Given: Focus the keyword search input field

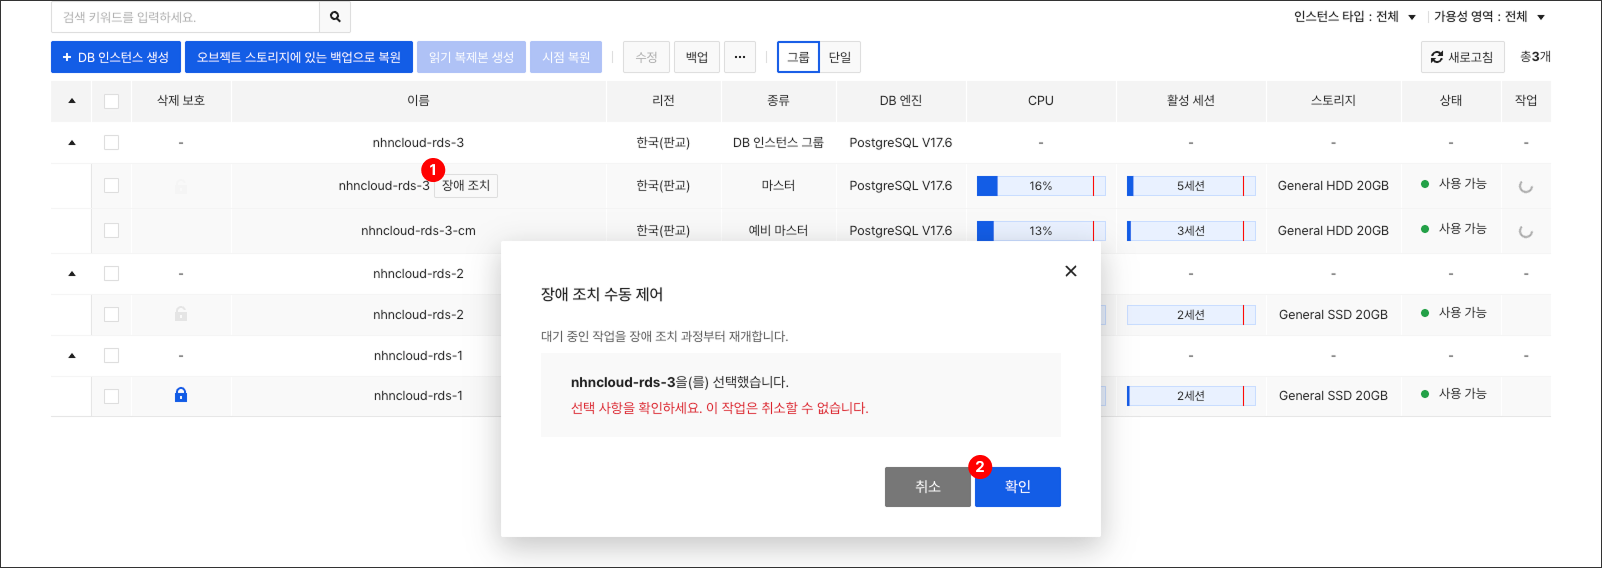Looking at the screenshot, I should pos(185,17).
